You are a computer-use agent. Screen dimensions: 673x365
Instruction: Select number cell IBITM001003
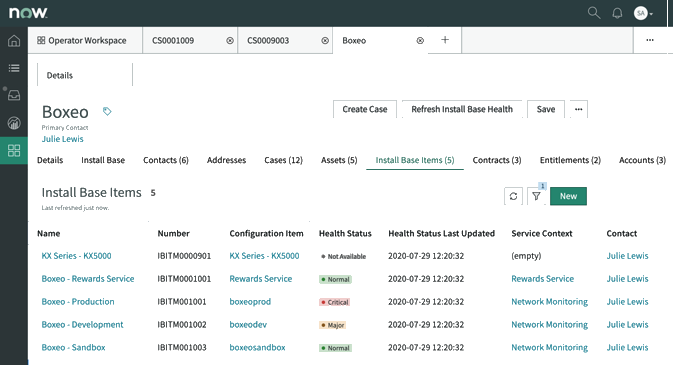point(182,347)
